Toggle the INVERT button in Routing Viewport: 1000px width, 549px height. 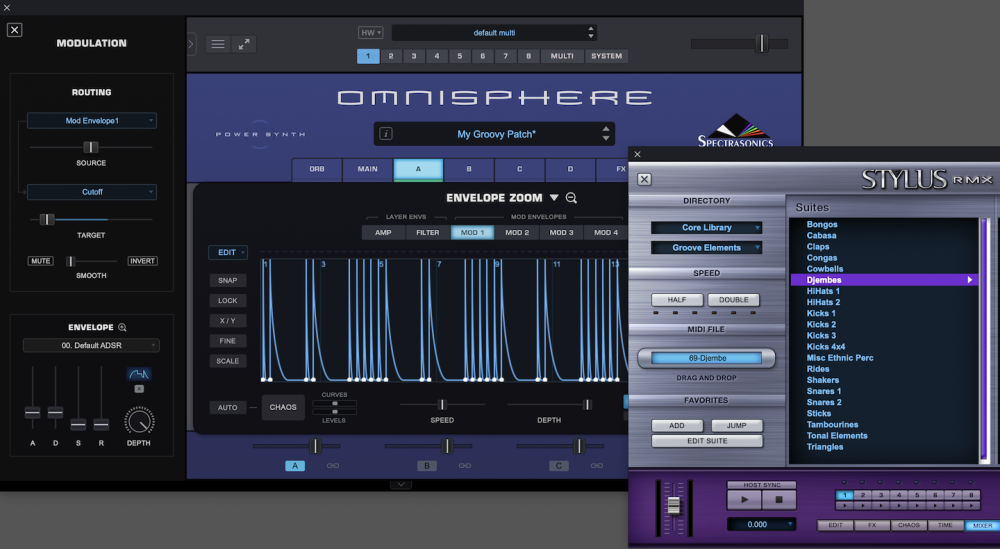pyautogui.click(x=142, y=261)
